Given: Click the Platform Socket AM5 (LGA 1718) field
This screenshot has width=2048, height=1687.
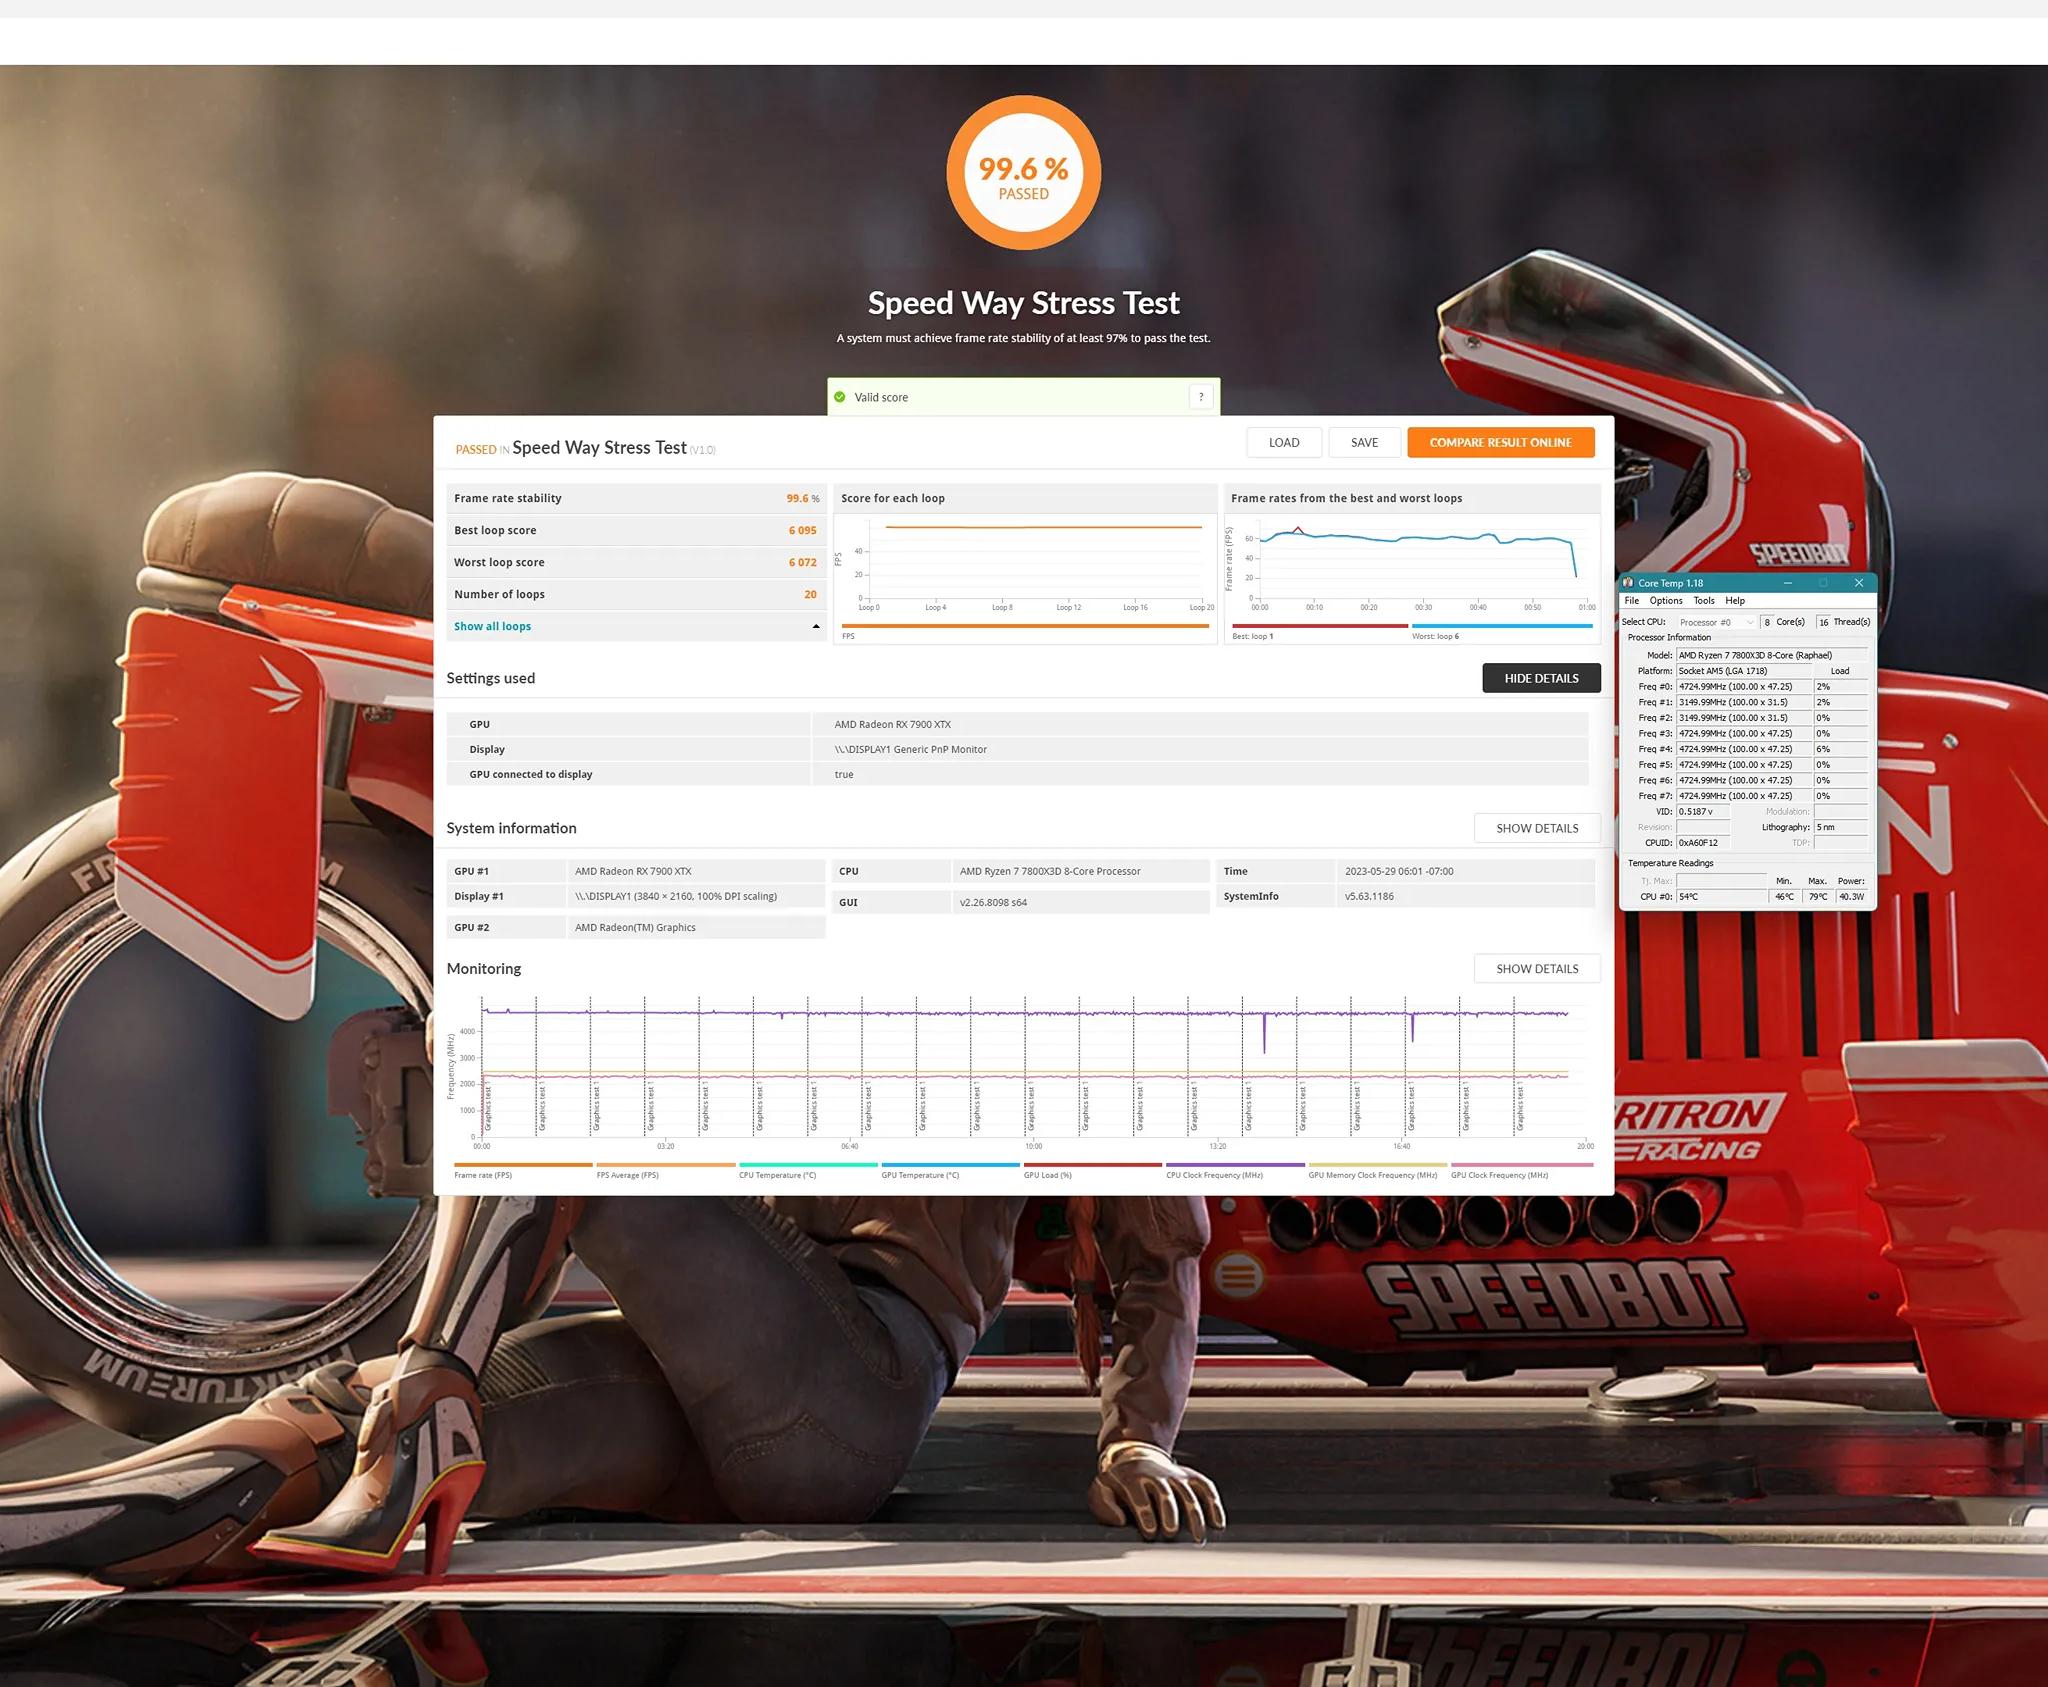Looking at the screenshot, I should click(x=1744, y=671).
